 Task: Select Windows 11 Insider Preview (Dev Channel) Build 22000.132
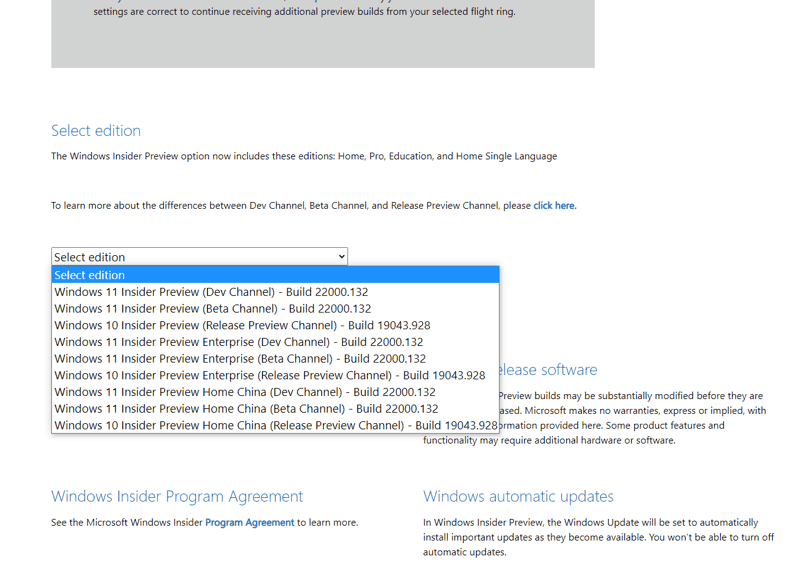pos(275,291)
